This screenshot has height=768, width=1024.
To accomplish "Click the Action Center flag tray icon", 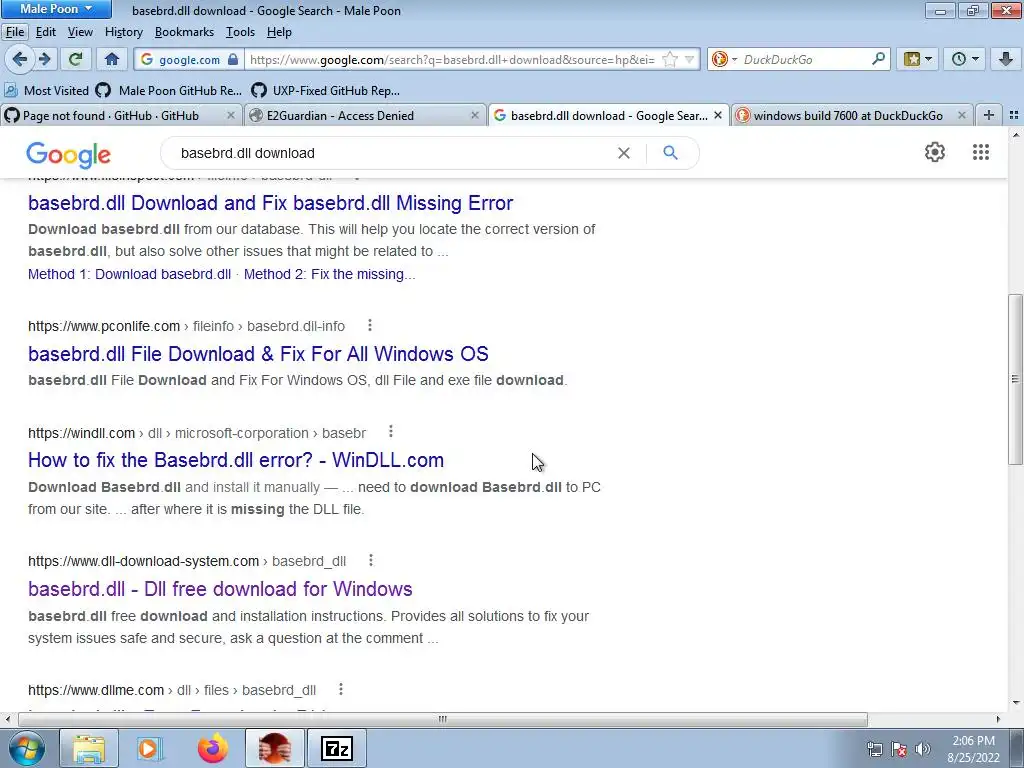I will [899, 749].
